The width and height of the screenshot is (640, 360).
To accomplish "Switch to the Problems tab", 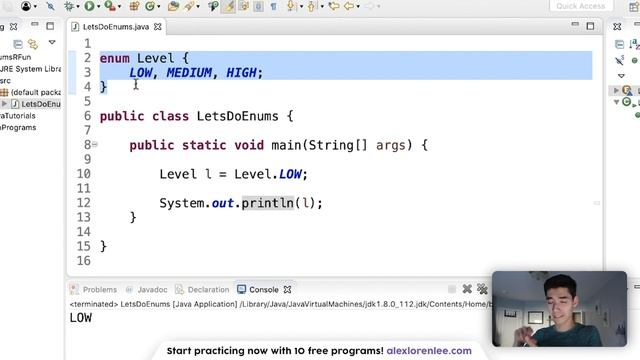I will click(94, 289).
